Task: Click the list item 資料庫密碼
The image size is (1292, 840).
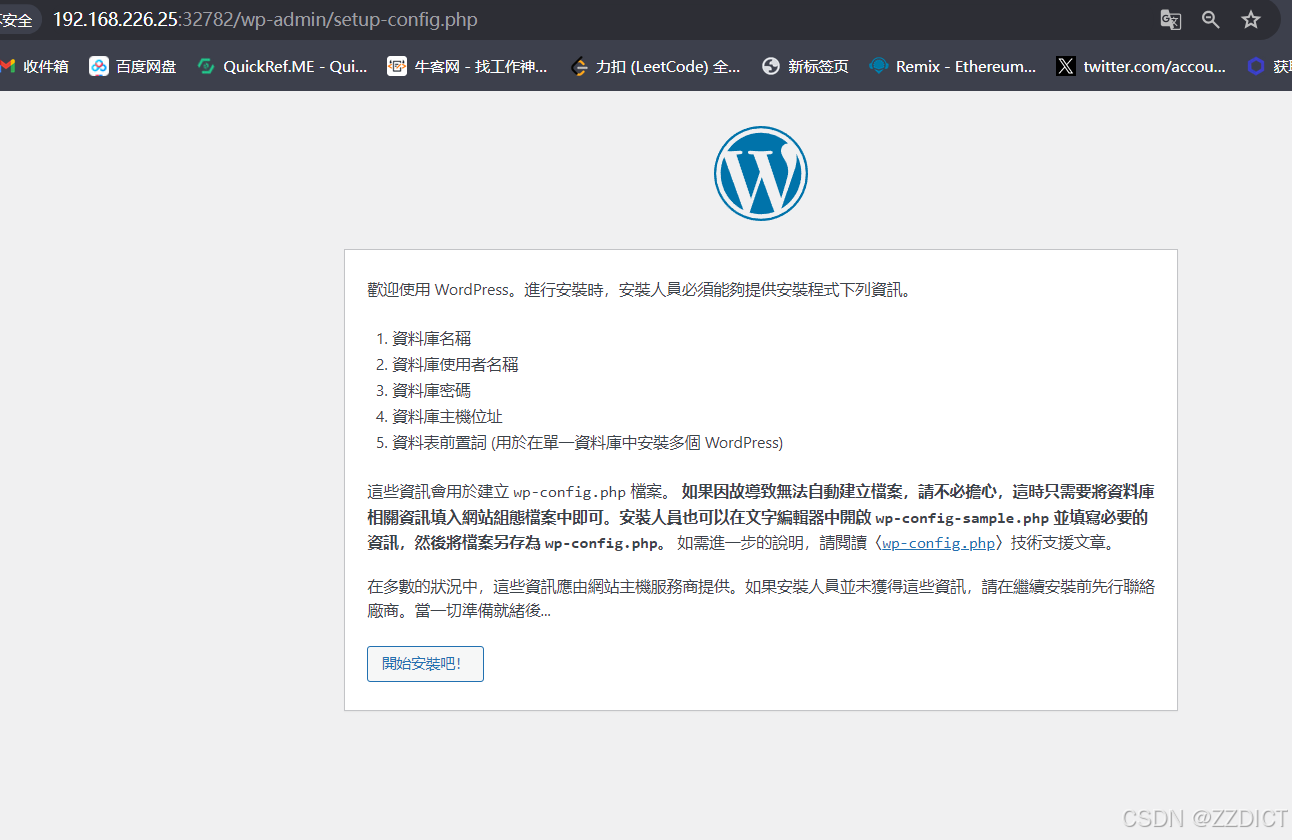Action: 431,390
